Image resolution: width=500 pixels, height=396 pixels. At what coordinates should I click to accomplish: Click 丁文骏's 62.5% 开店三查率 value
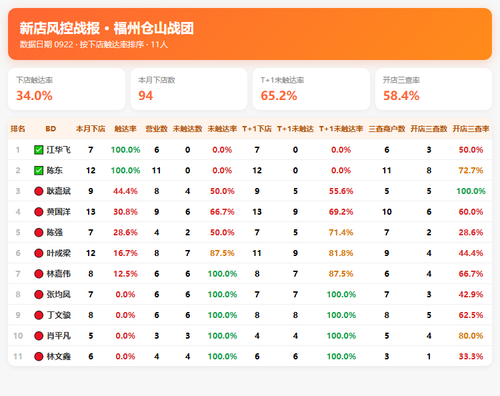[471, 315]
